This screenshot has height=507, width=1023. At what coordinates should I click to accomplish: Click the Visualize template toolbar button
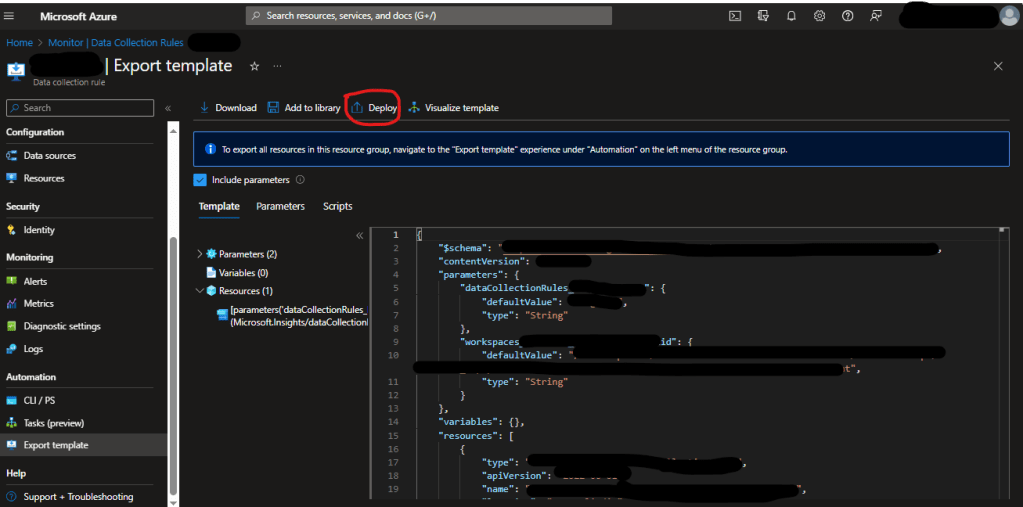coord(453,108)
